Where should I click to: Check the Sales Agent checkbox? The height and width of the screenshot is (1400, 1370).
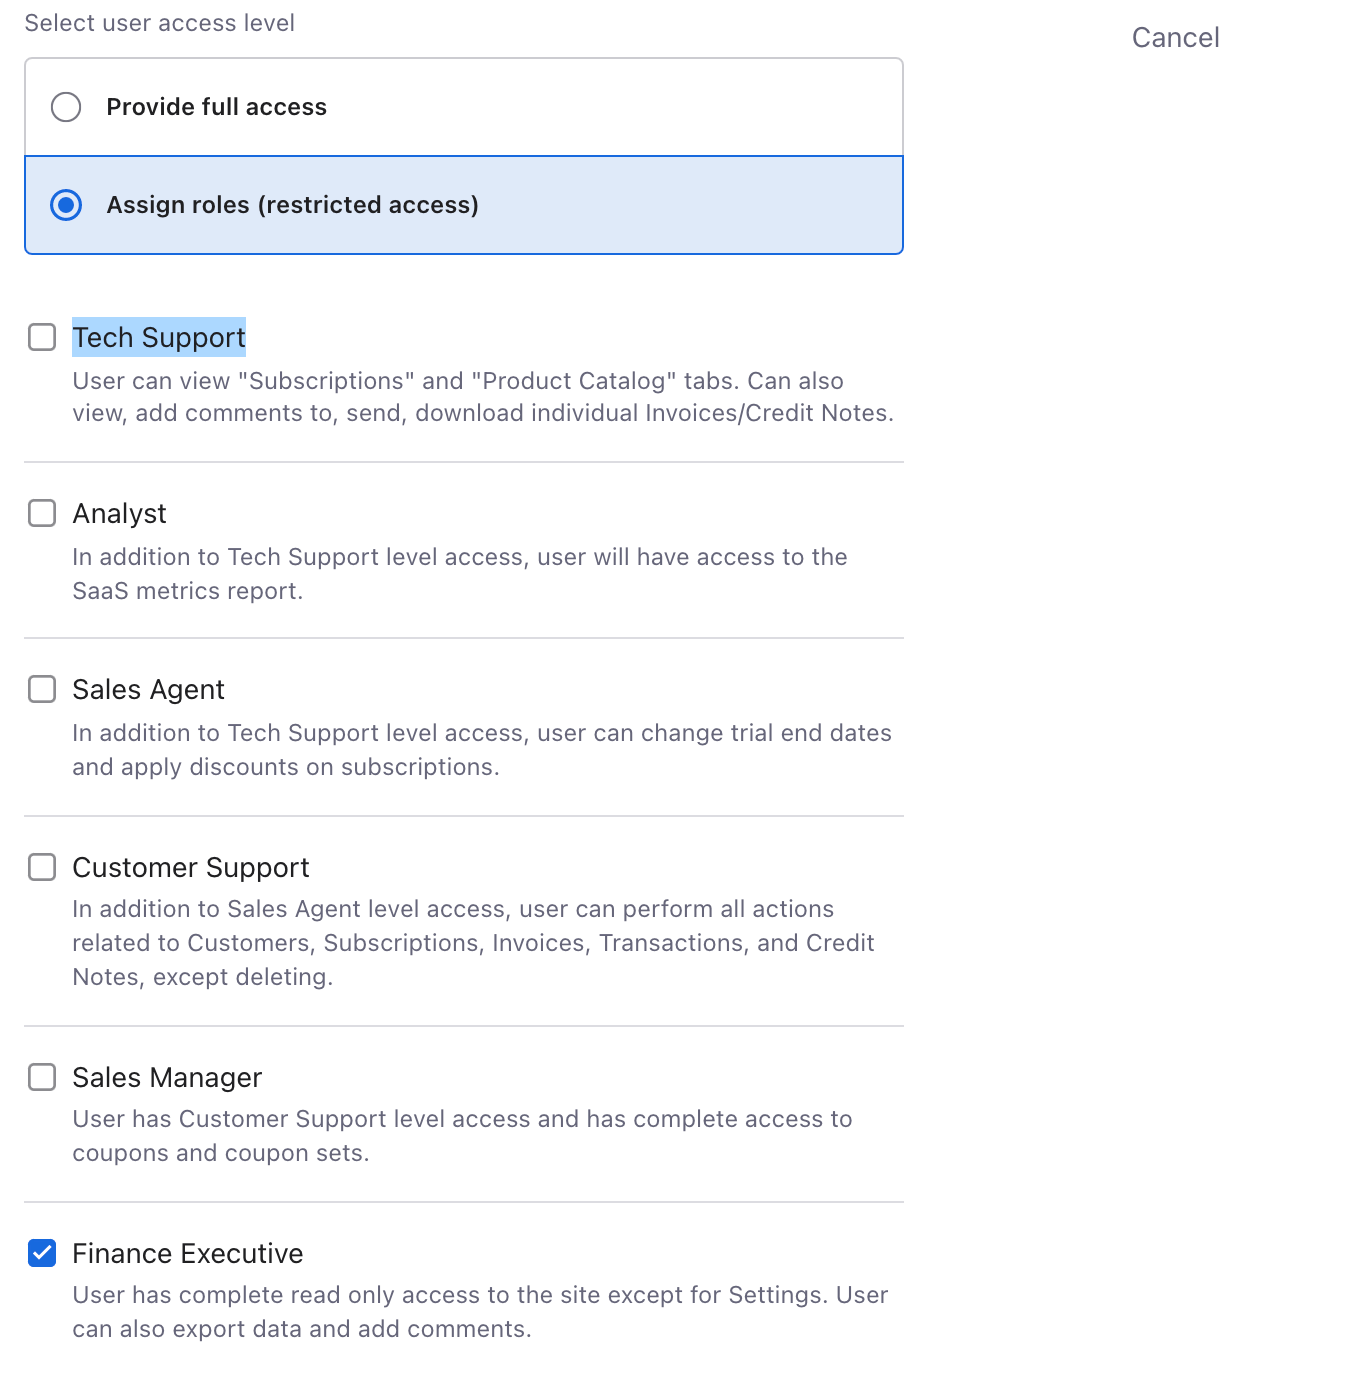tap(42, 690)
